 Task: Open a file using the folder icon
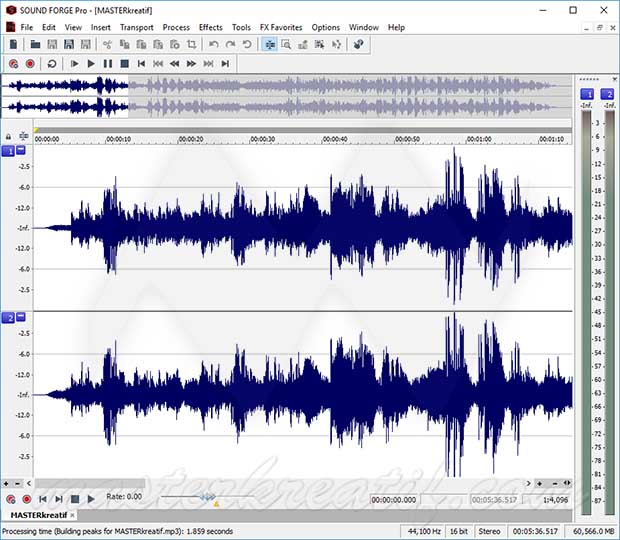click(x=35, y=44)
